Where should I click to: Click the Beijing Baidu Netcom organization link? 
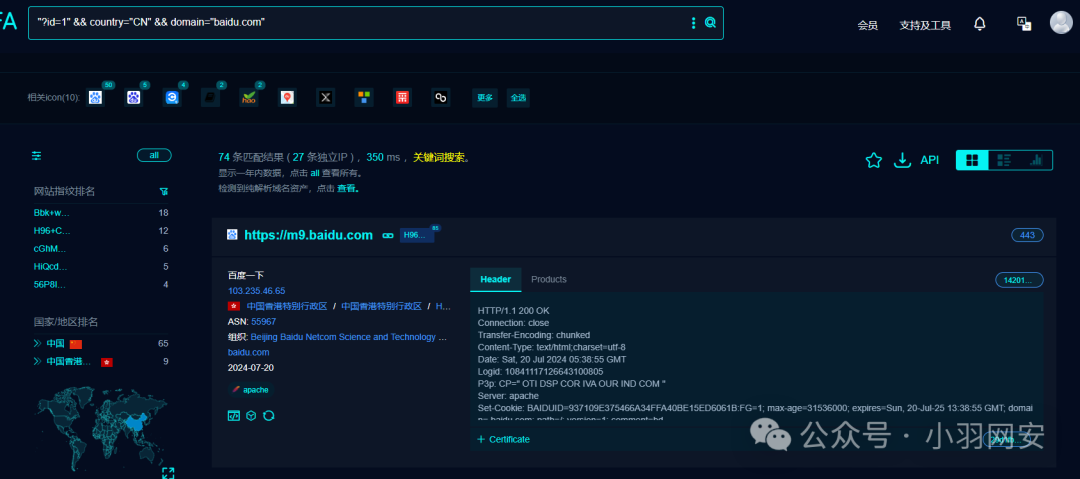click(x=349, y=337)
